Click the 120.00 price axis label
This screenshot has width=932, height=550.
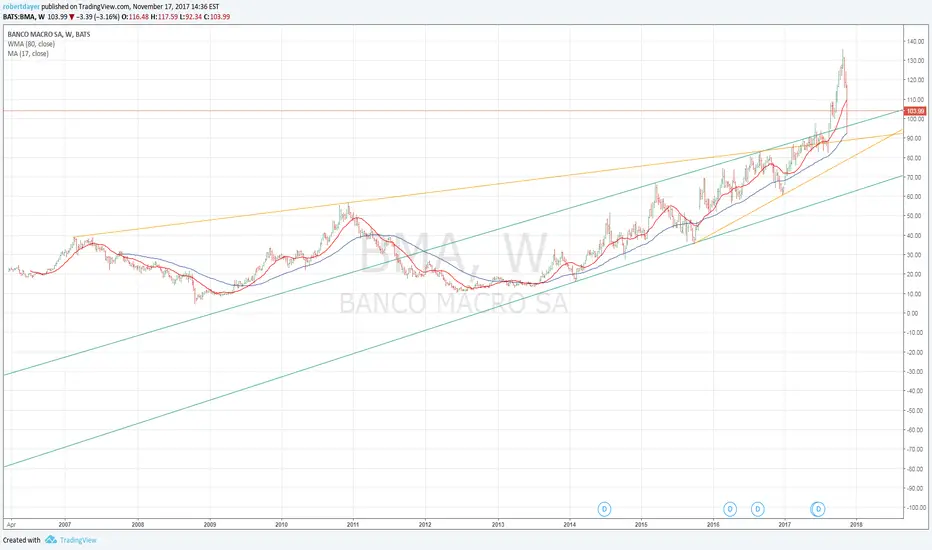(x=915, y=80)
